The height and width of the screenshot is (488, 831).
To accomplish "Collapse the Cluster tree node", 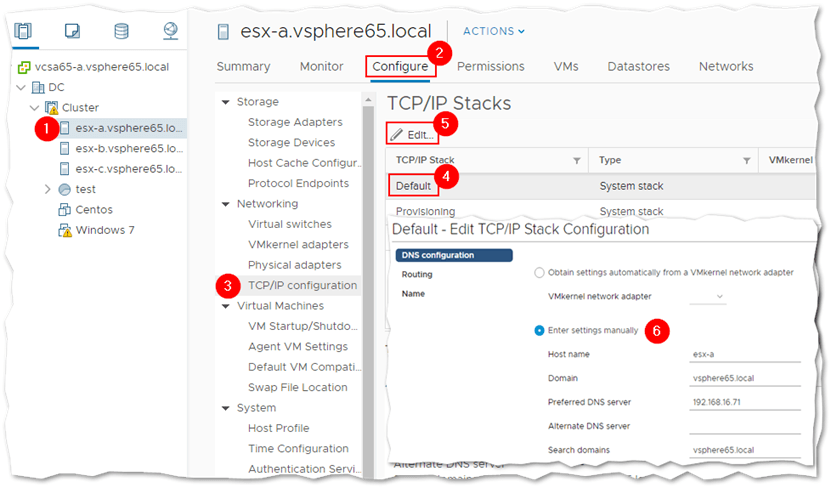I will pos(34,108).
